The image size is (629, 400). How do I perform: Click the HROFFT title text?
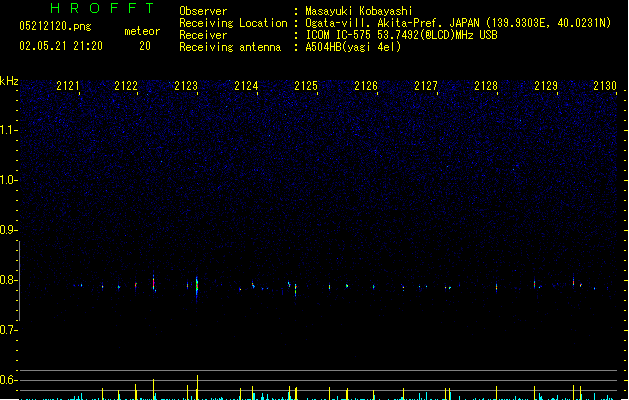[x=103, y=8]
